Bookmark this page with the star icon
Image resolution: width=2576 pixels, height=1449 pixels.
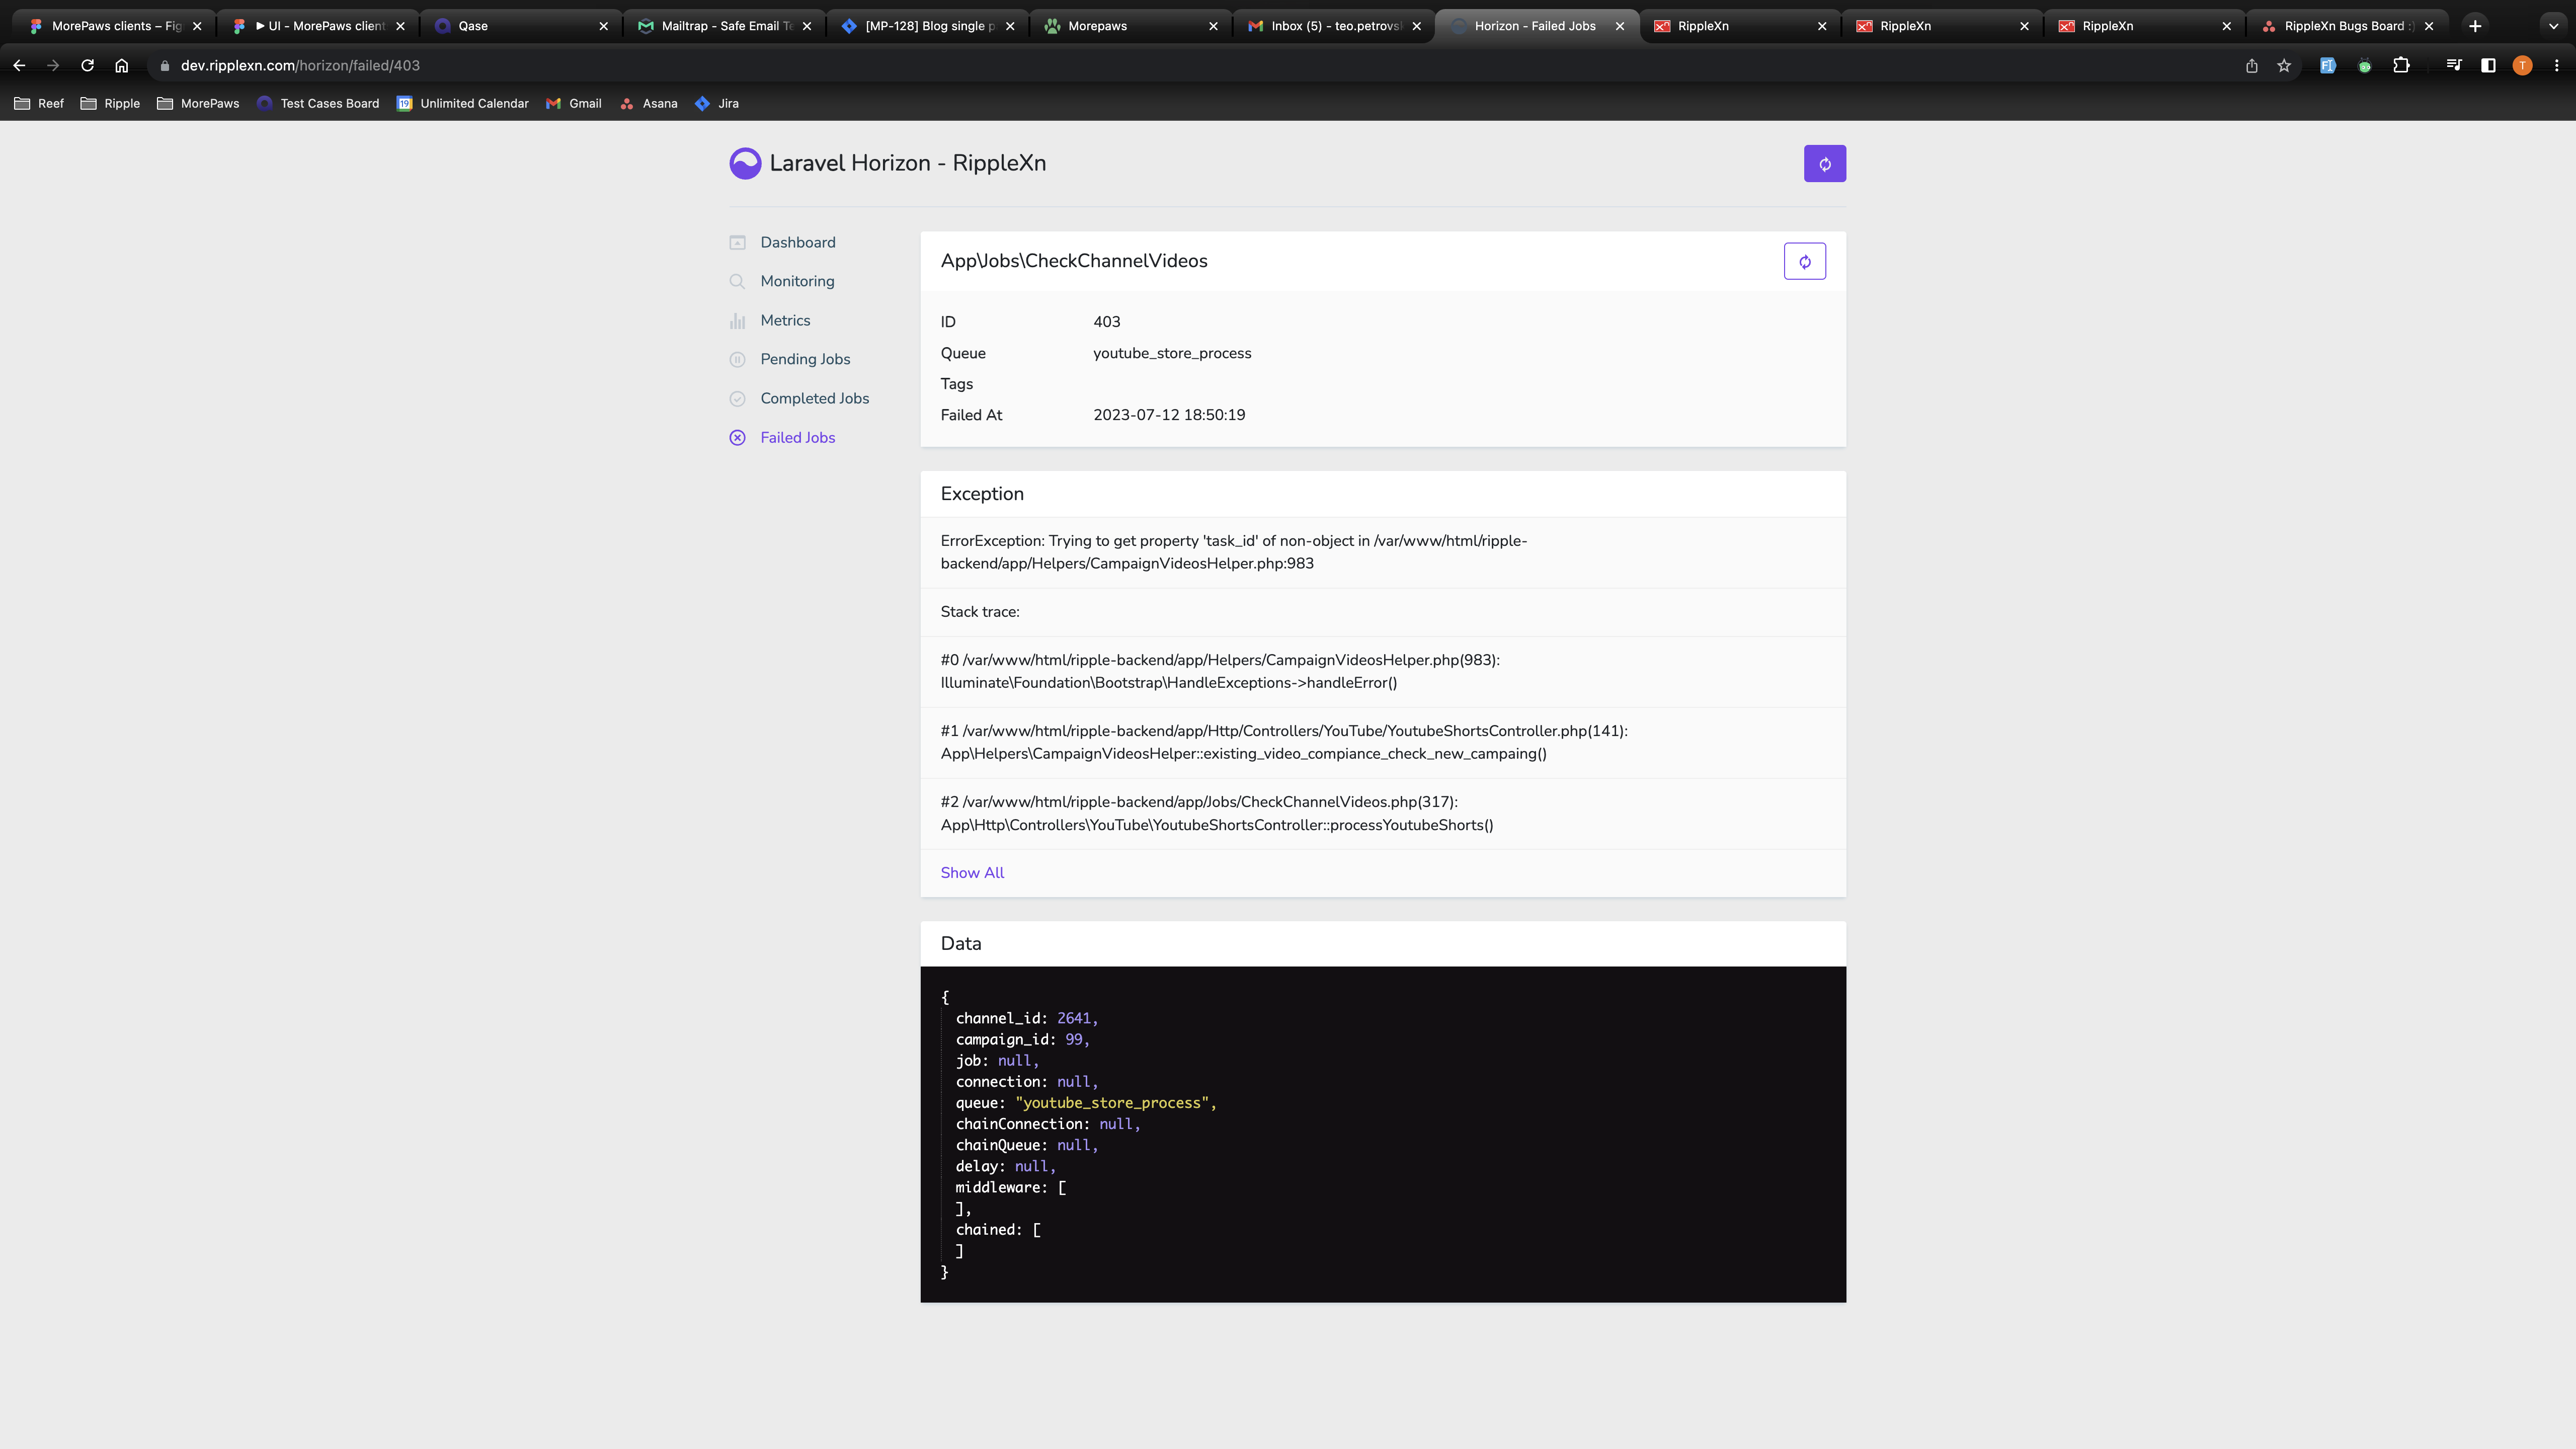click(2284, 65)
